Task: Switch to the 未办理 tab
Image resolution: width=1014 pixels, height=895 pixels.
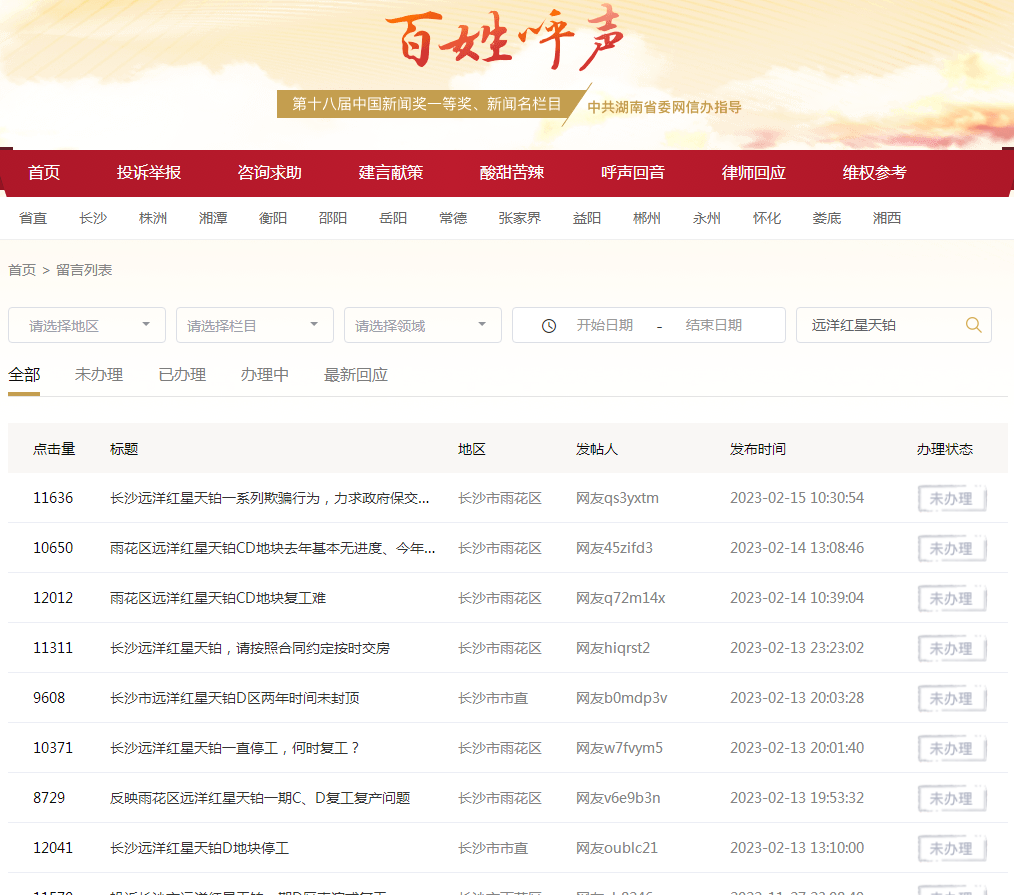Action: point(99,375)
